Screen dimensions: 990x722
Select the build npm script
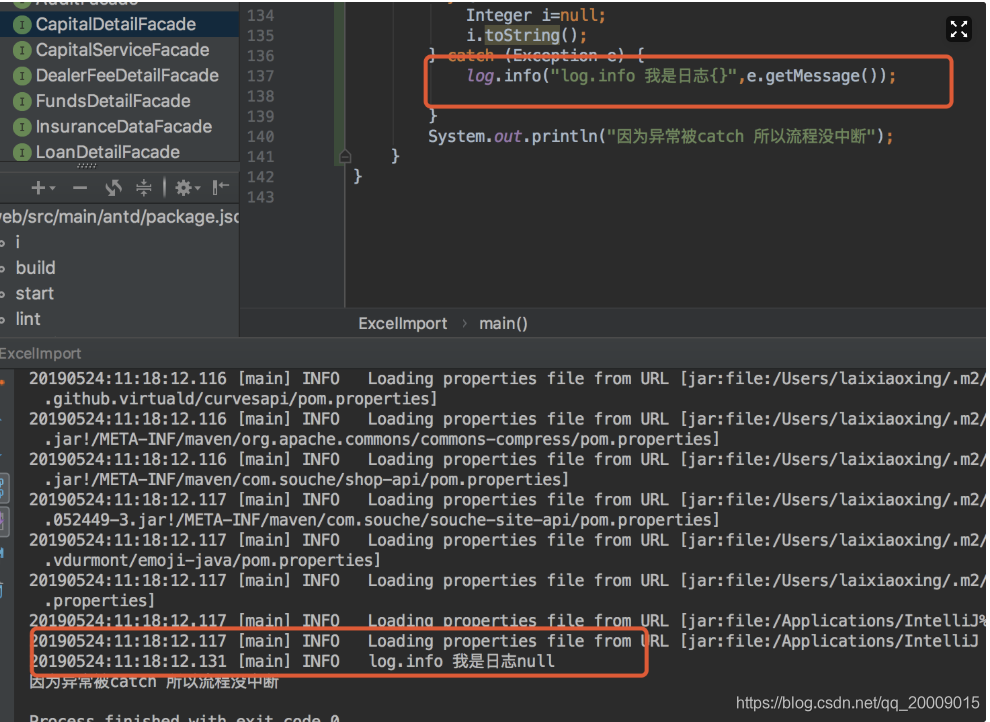35,268
